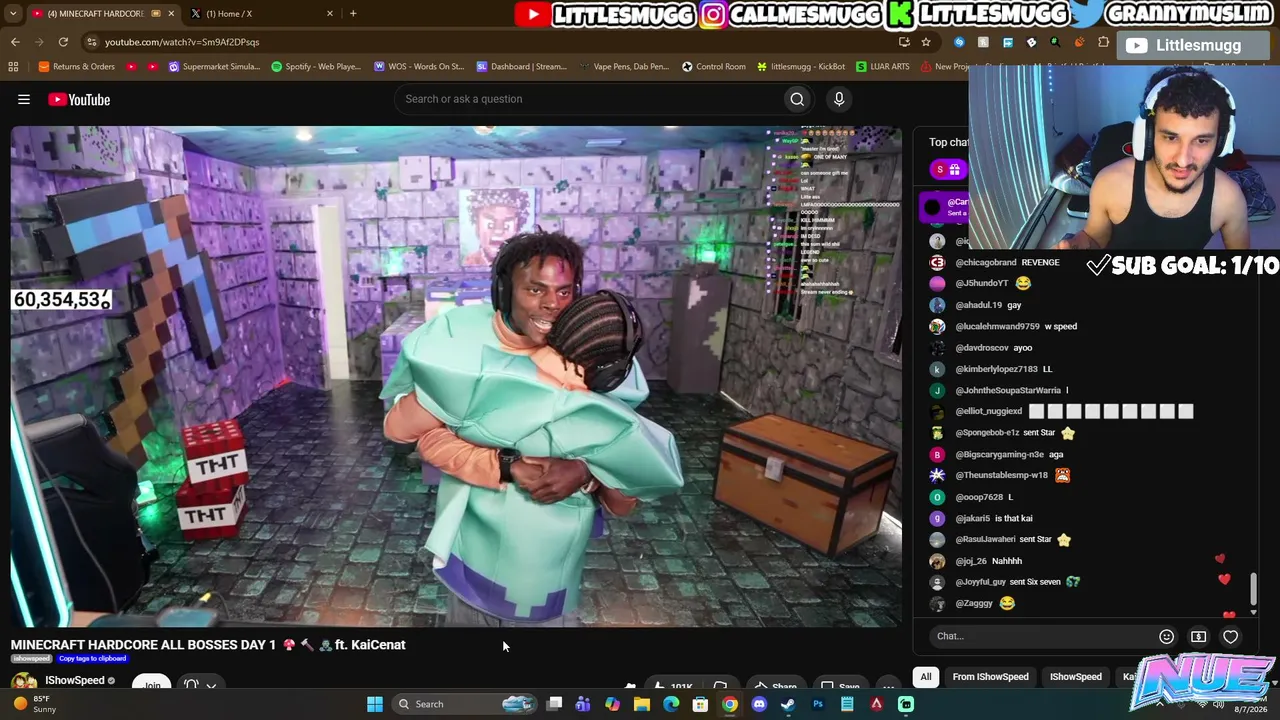Image resolution: width=1280 pixels, height=720 pixels.
Task: Open the WOS Words On Stream bookmark
Action: click(419, 67)
